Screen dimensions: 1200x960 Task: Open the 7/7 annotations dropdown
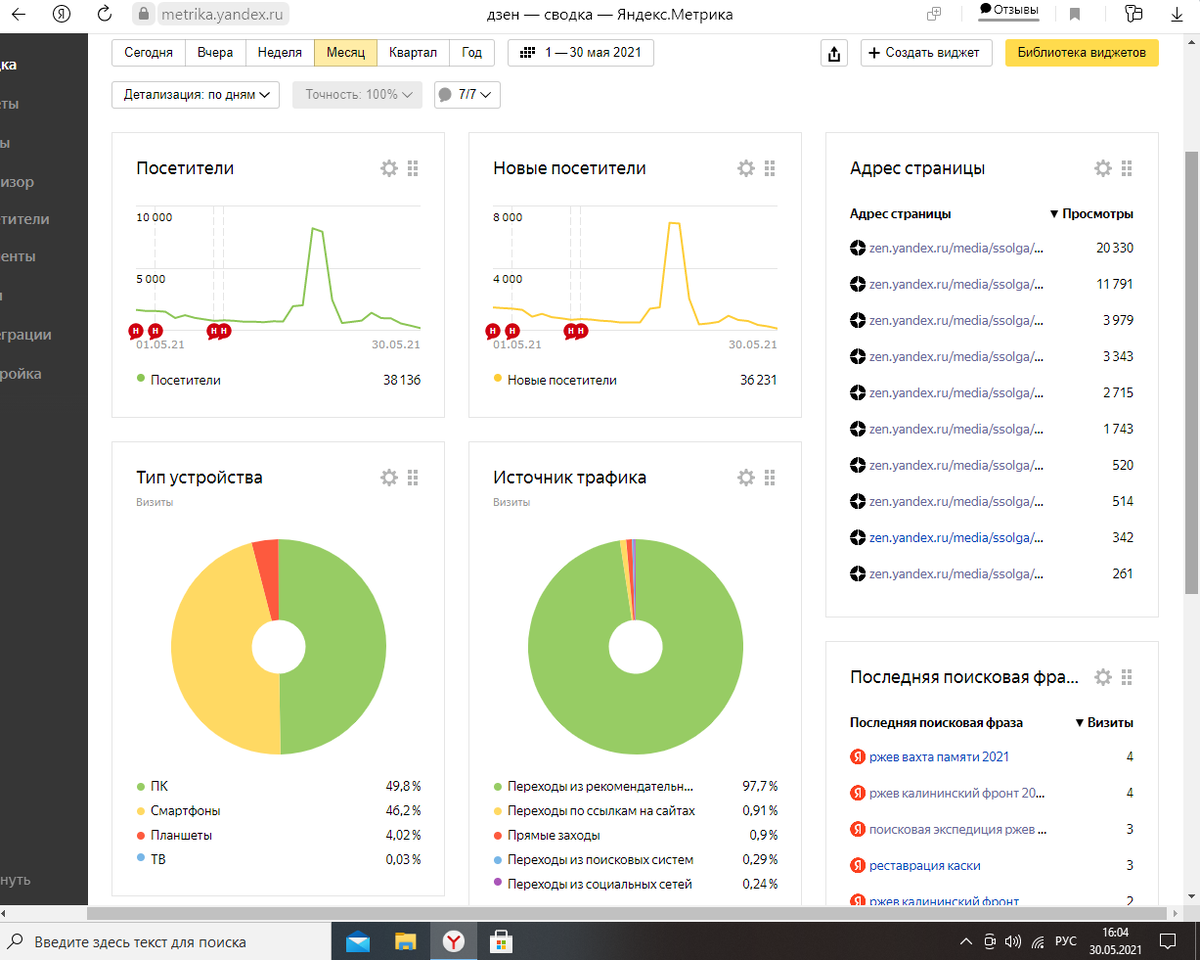pyautogui.click(x=467, y=95)
